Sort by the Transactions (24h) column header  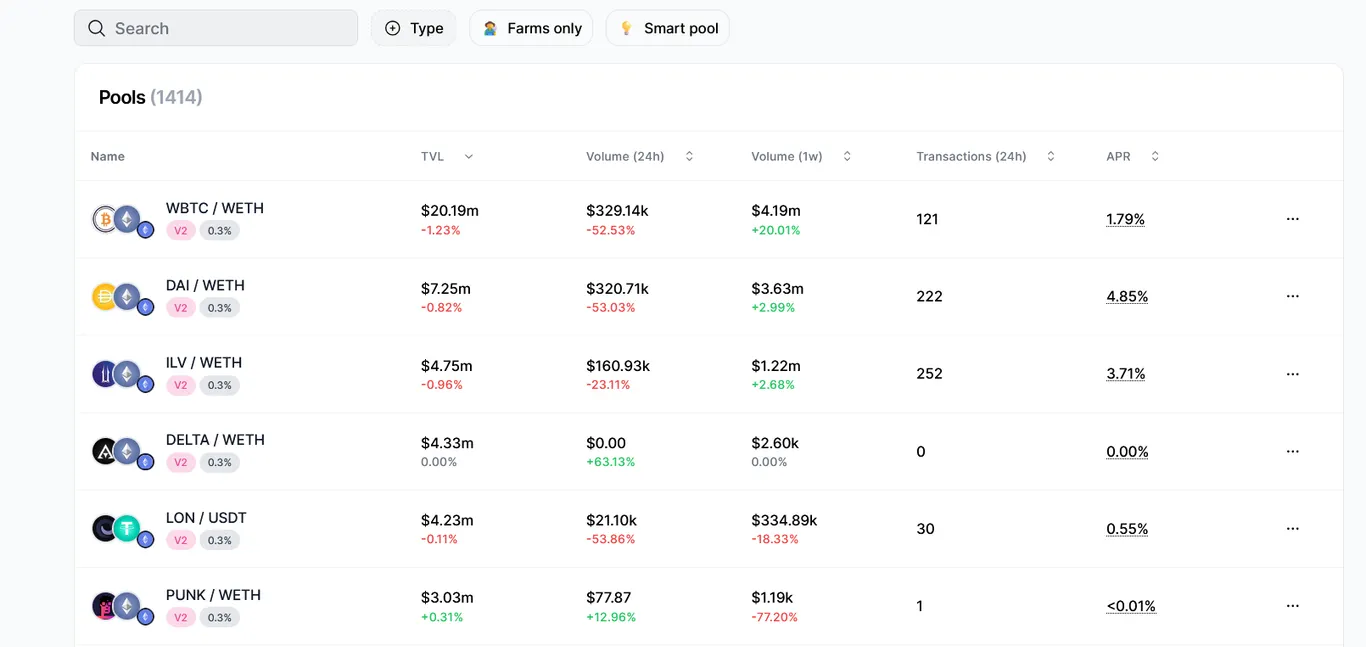[986, 156]
